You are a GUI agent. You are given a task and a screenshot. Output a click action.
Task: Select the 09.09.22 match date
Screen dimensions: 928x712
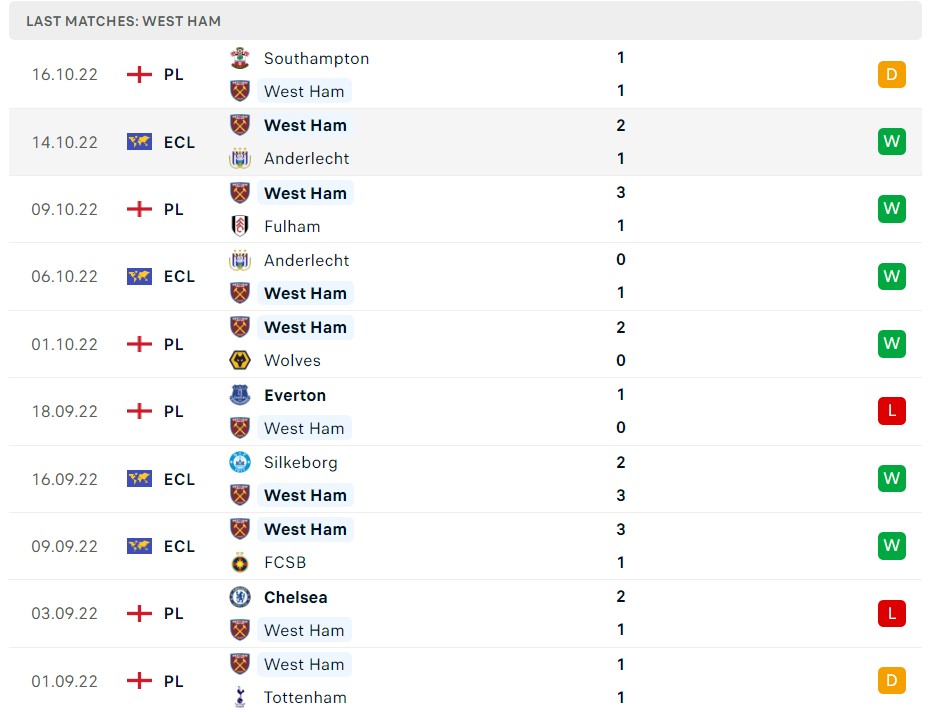click(x=65, y=546)
